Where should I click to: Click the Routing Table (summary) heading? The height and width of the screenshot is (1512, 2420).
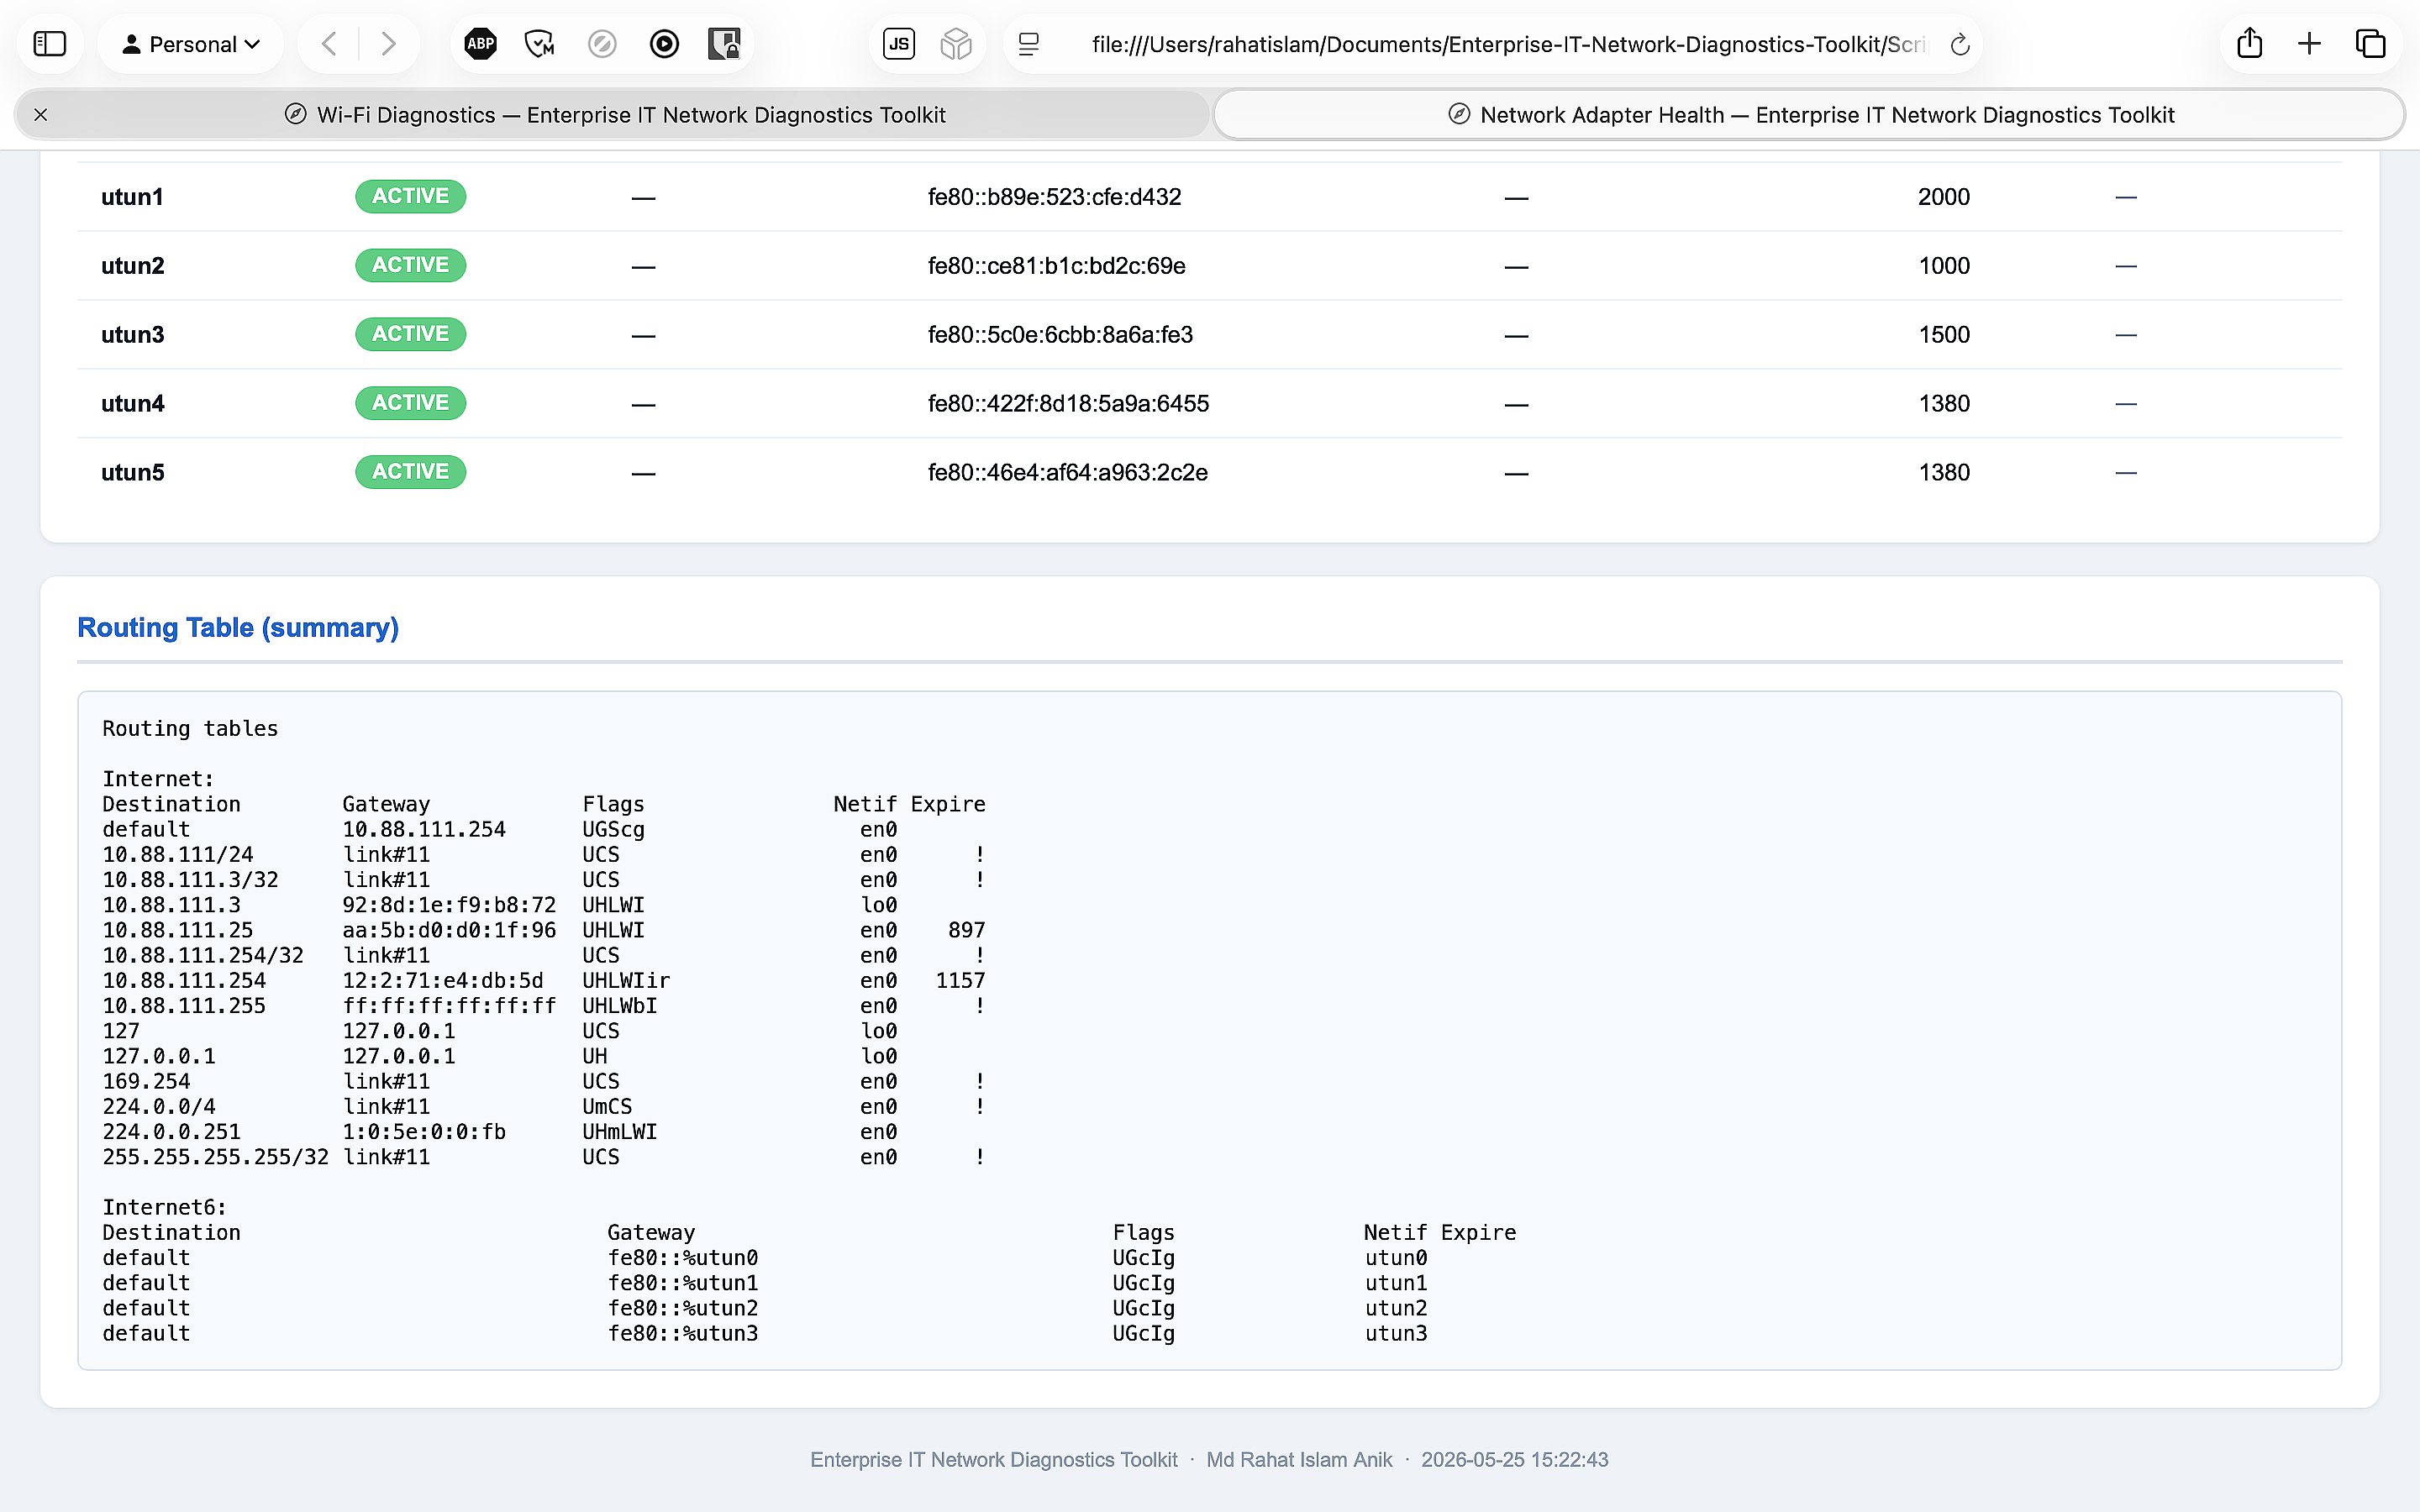(238, 628)
